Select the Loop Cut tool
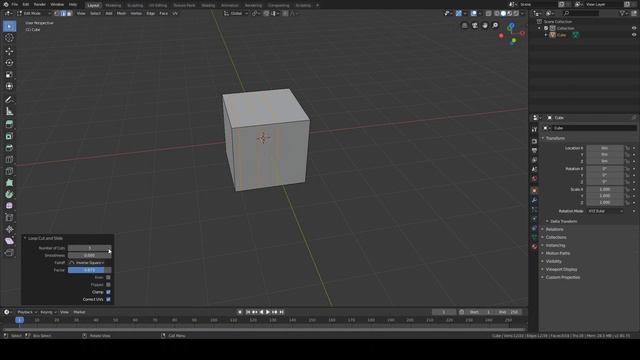The width and height of the screenshot is (640, 360). (9, 160)
